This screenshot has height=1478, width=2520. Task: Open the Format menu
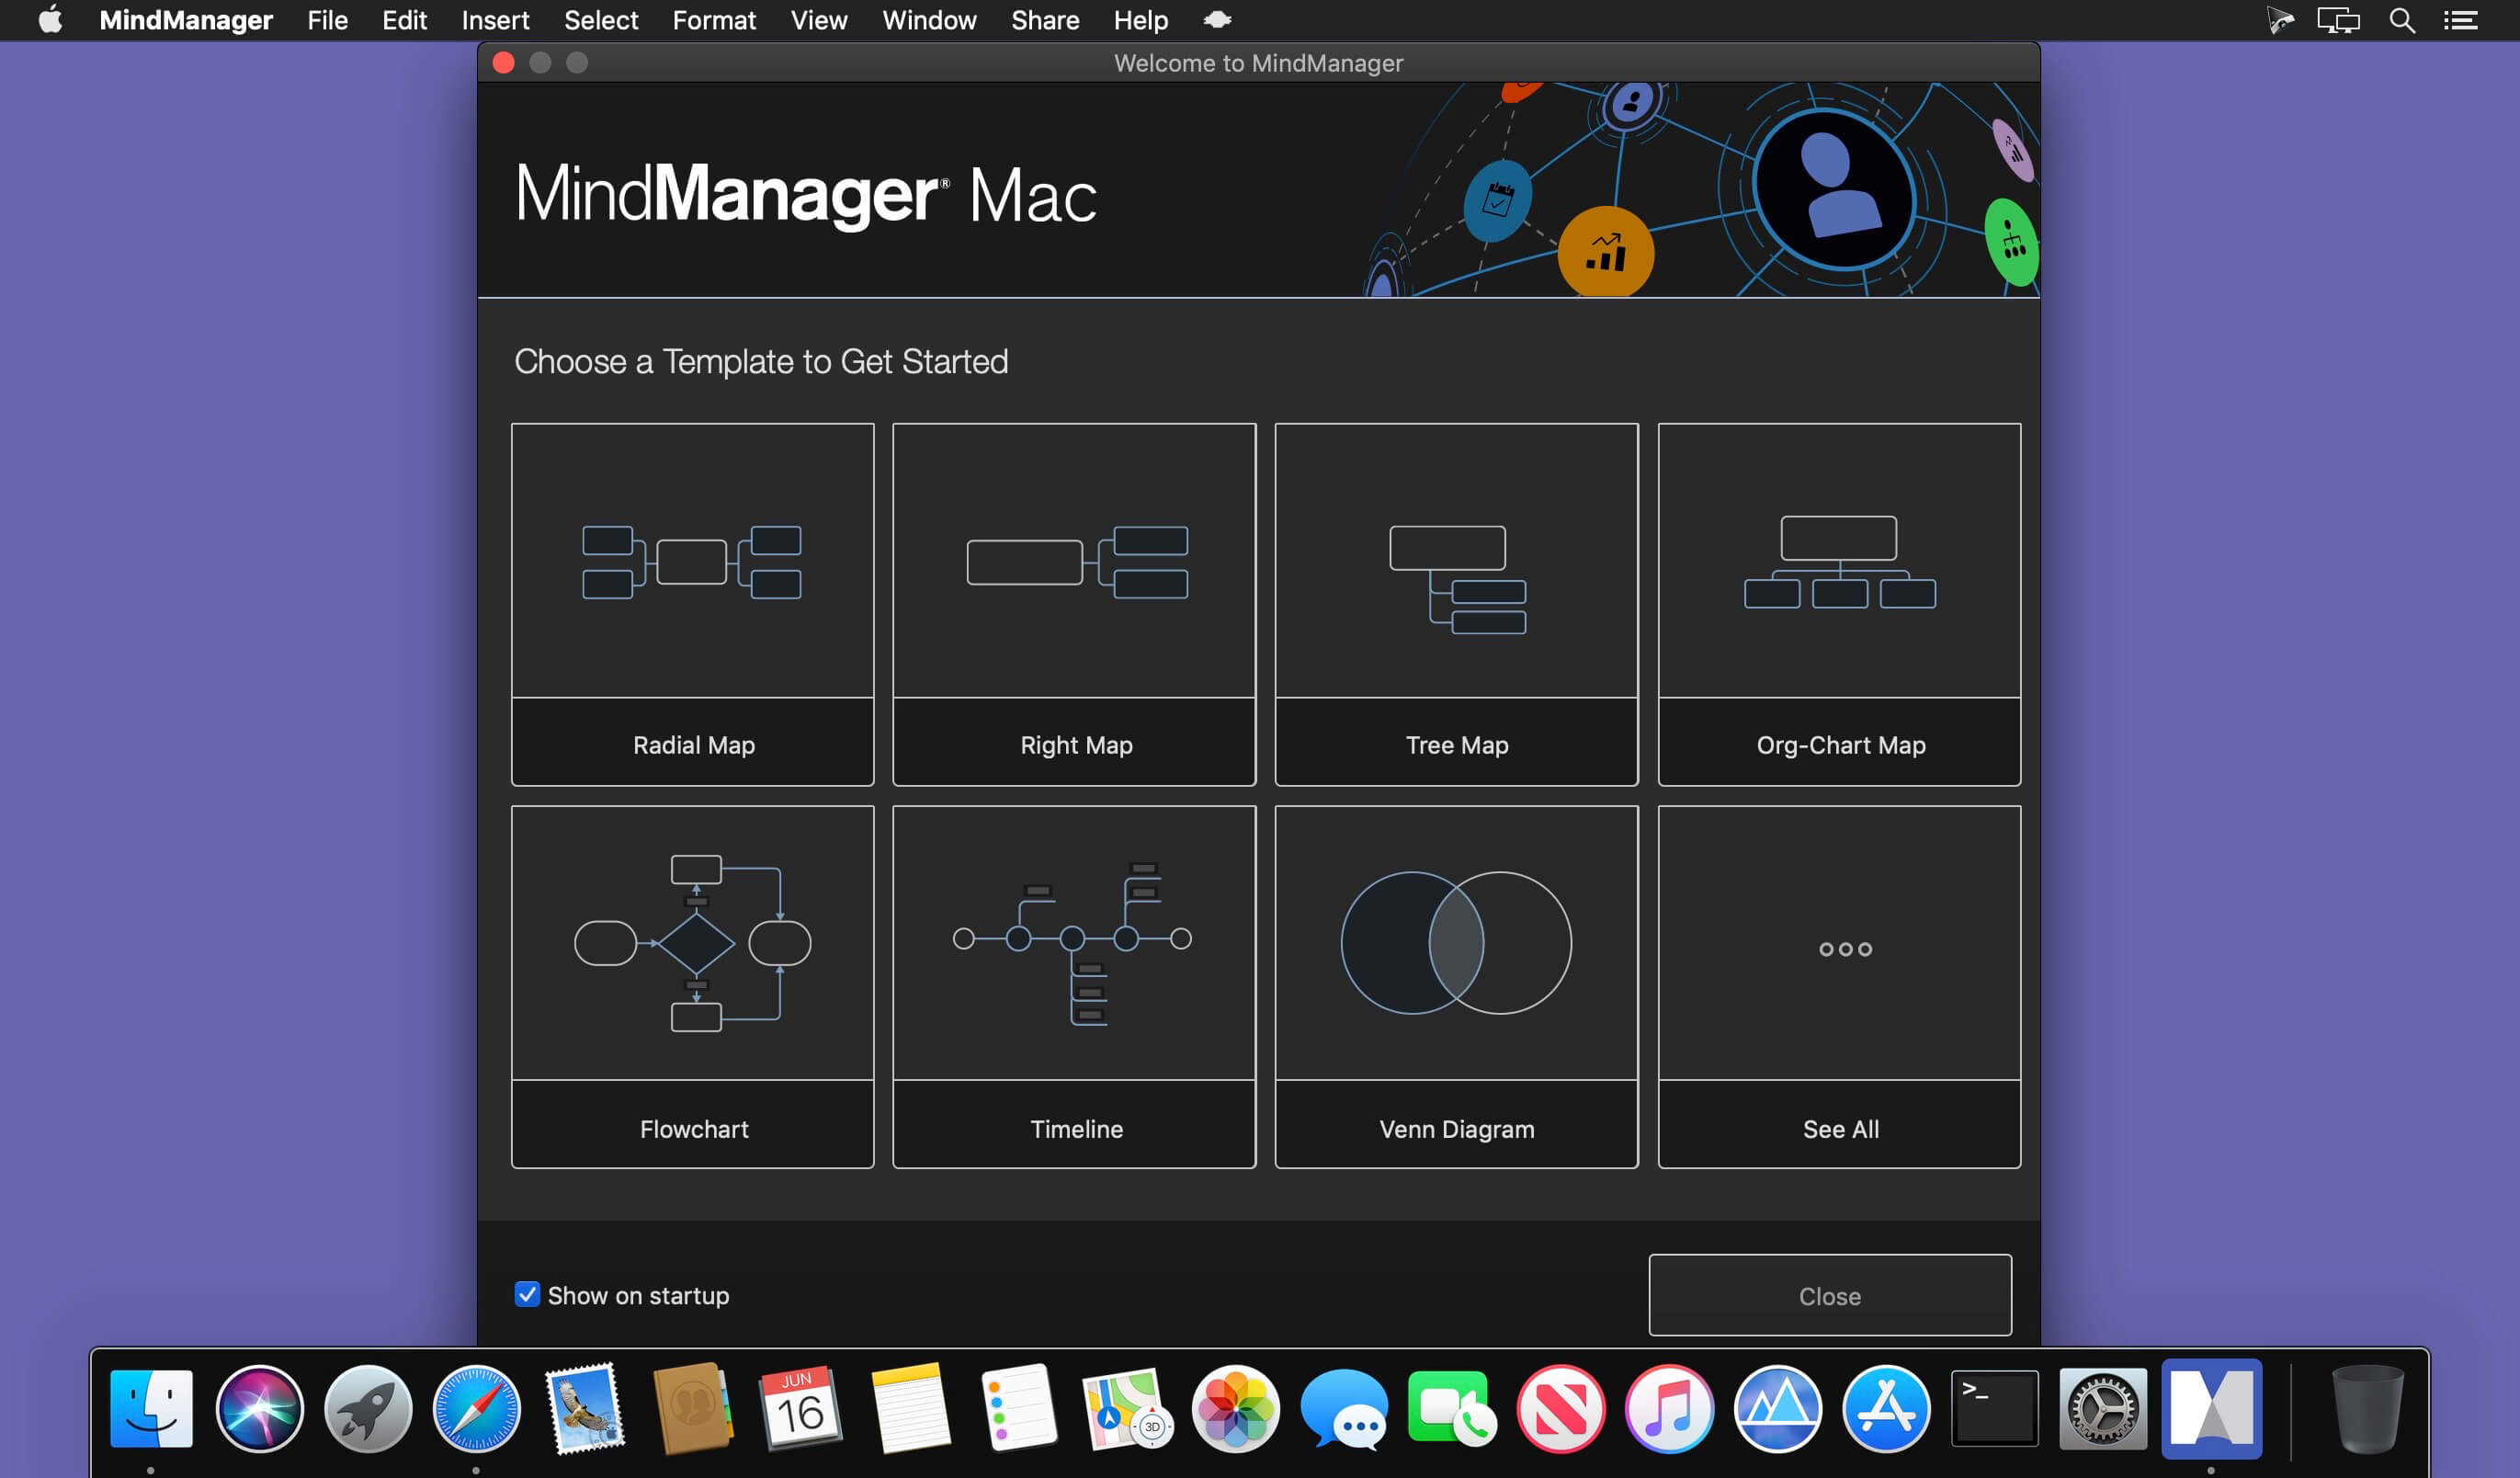714,20
